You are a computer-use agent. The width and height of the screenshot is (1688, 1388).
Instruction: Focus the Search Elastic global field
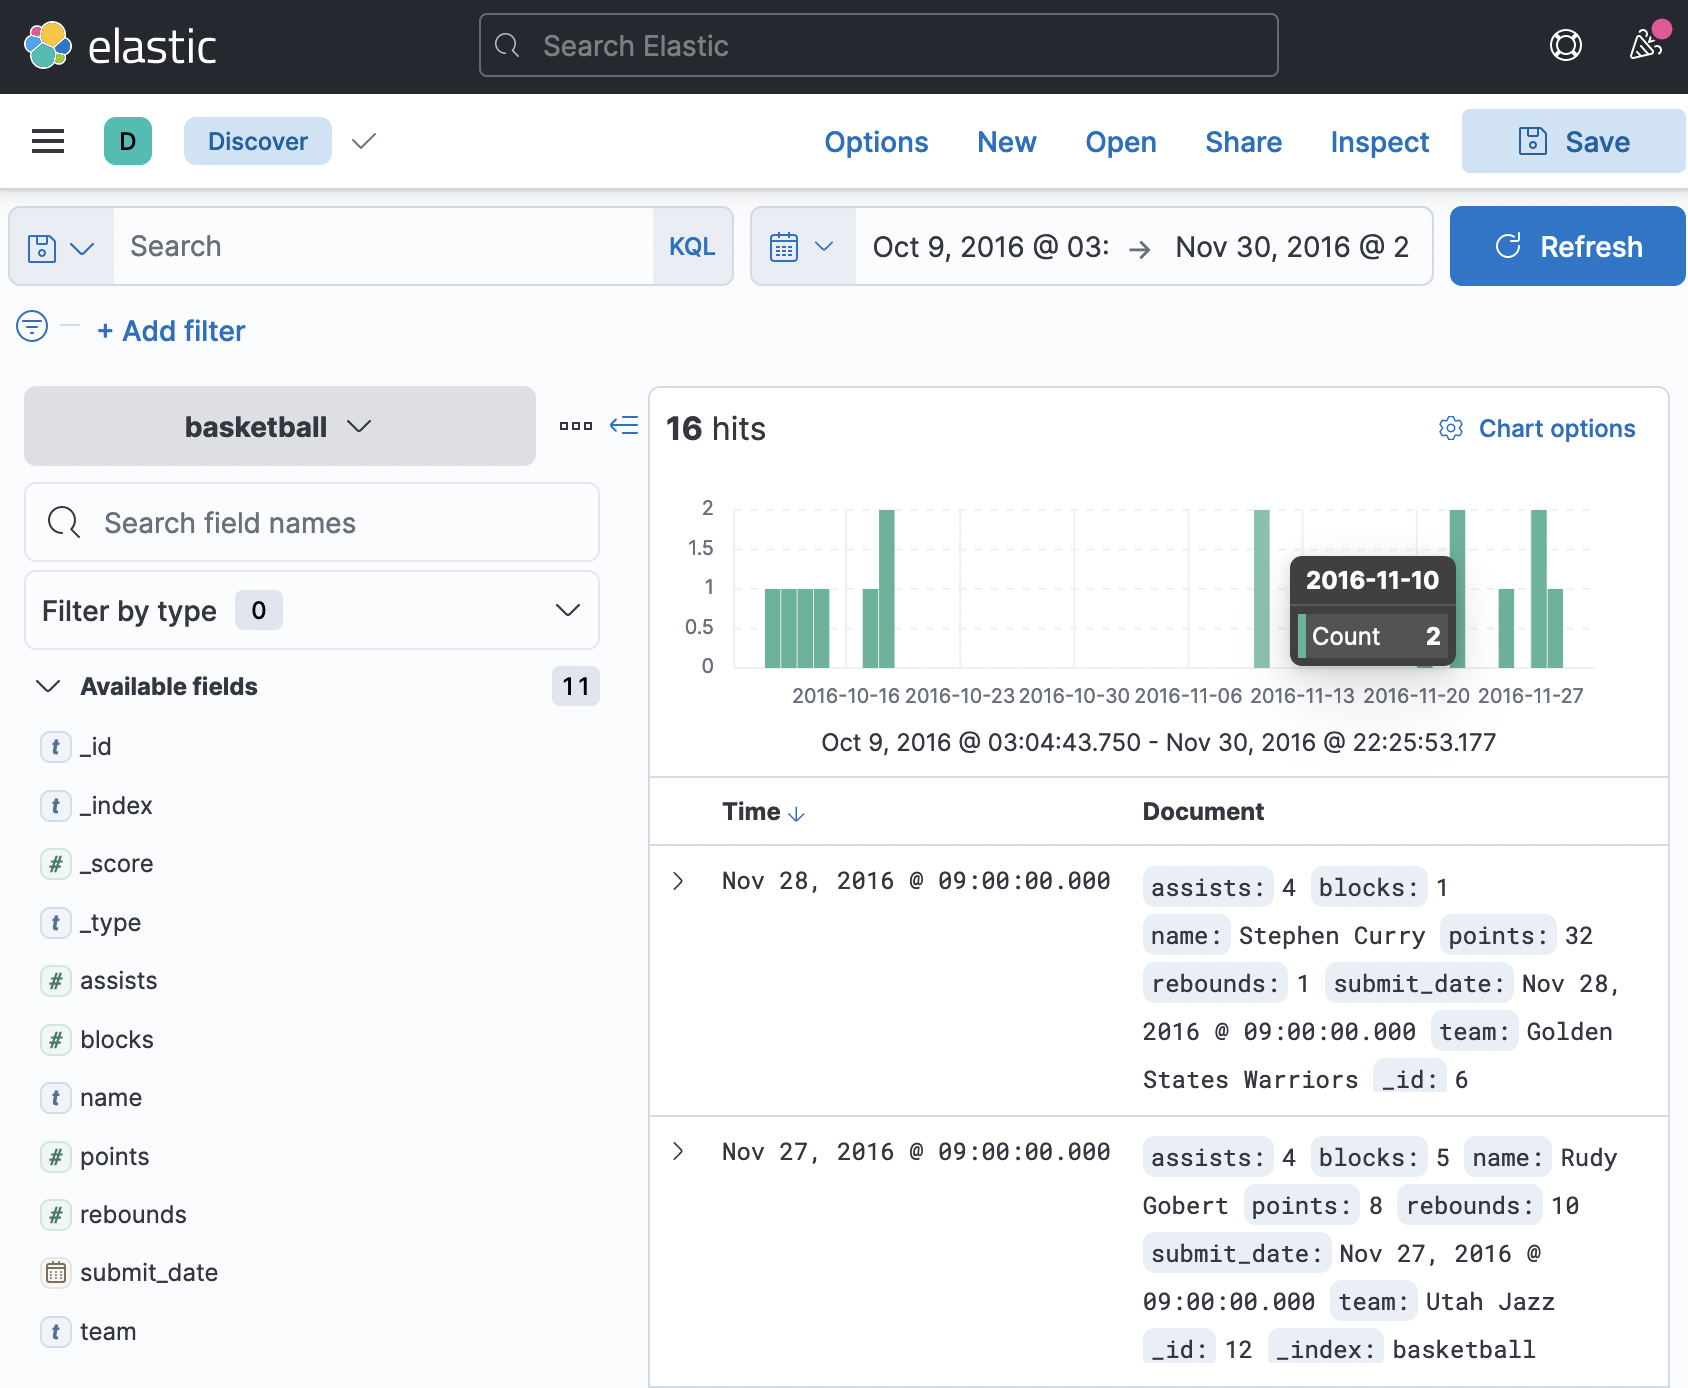tap(879, 45)
